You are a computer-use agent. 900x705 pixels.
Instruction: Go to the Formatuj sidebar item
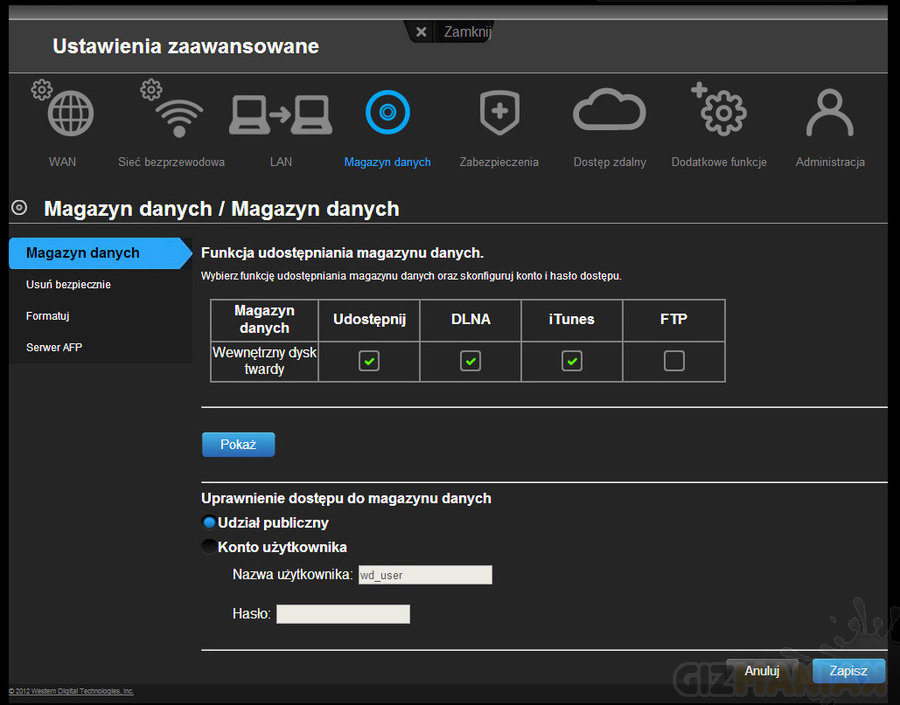tap(47, 316)
